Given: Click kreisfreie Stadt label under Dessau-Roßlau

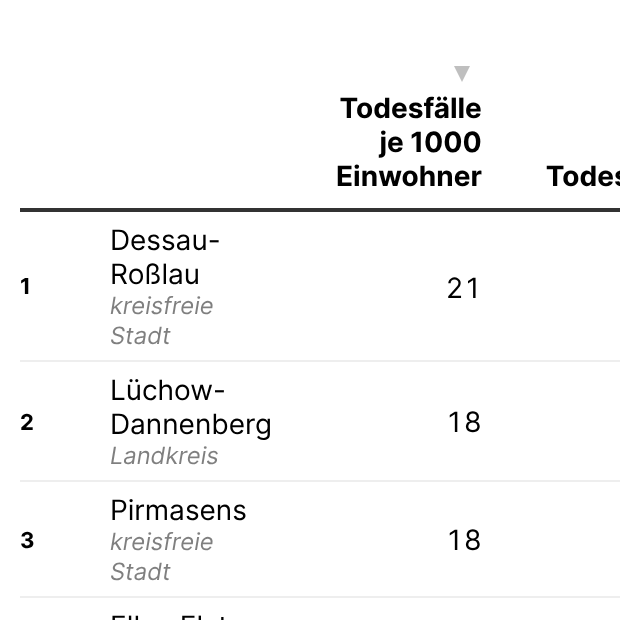Looking at the screenshot, I should pos(162,321).
